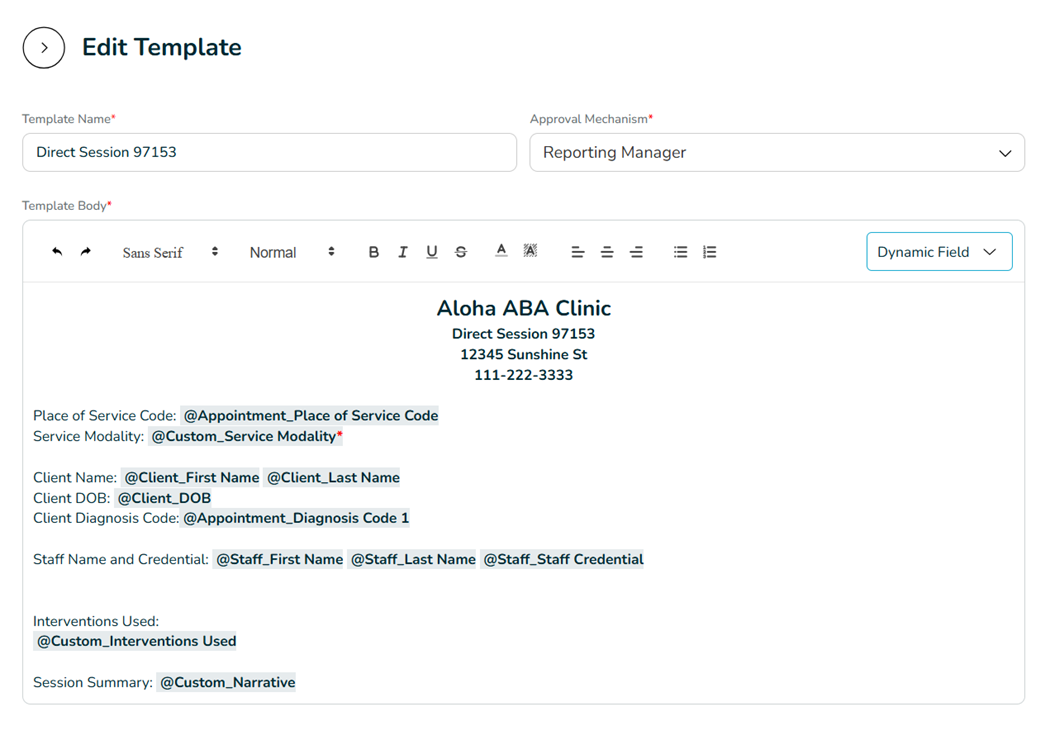This screenshot has height=740, width=1050.
Task: Open the Sans Serif font dropdown
Action: coord(169,253)
